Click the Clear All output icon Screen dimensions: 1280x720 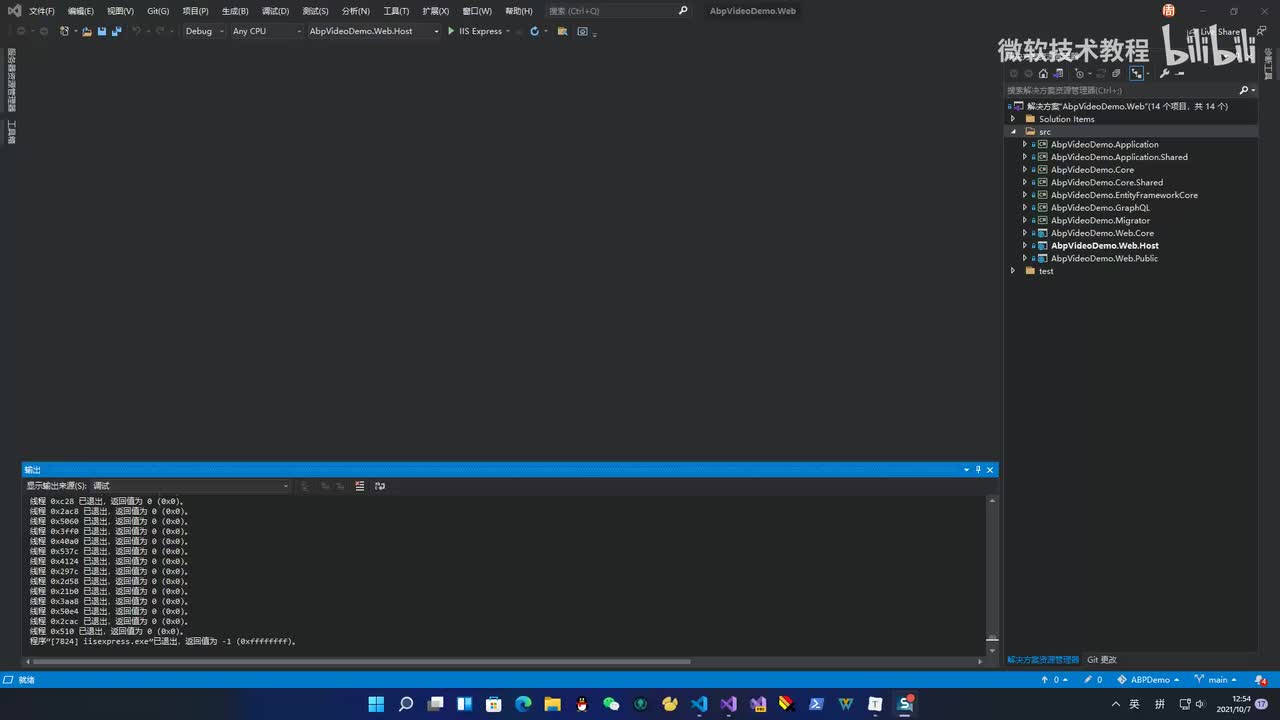(x=360, y=486)
